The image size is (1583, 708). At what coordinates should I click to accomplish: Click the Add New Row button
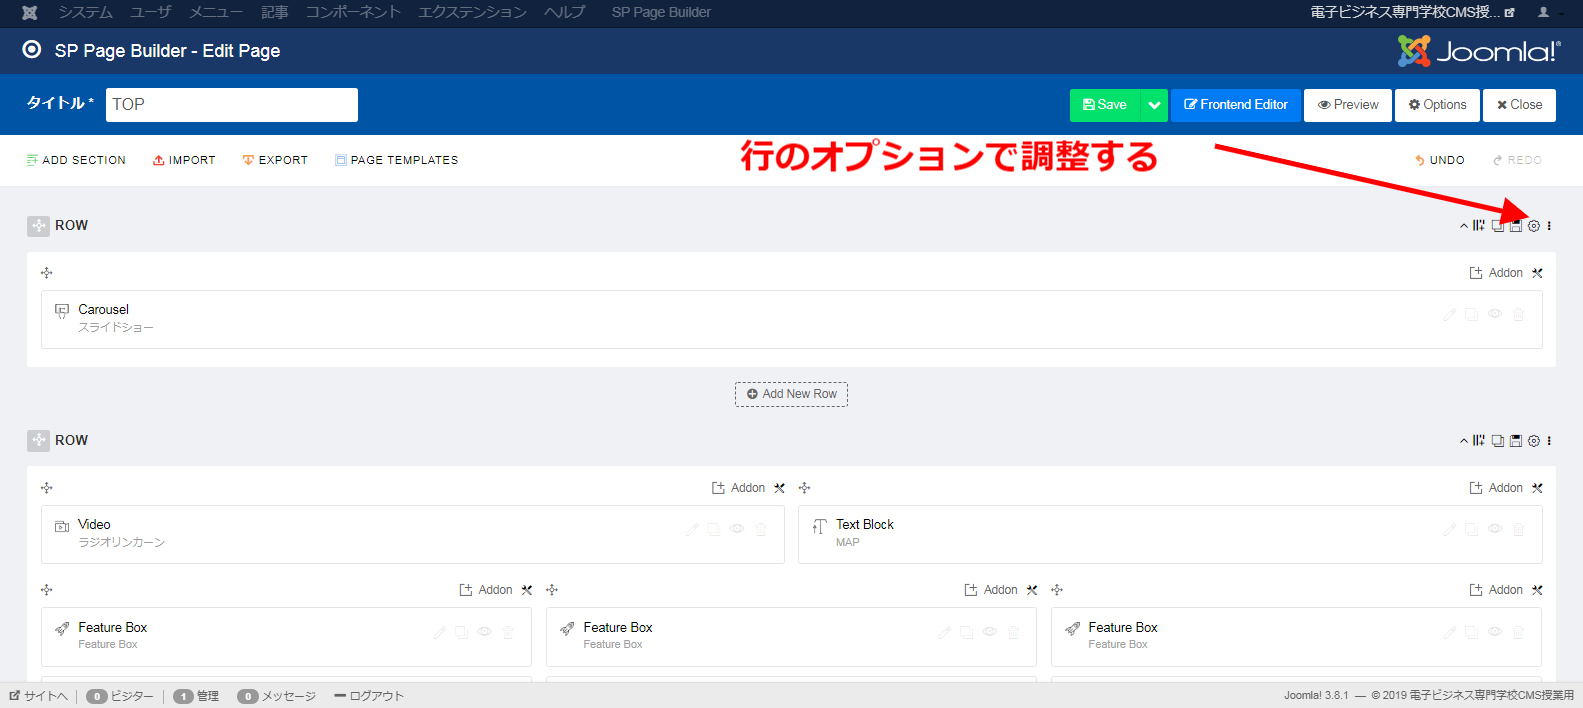click(x=791, y=394)
